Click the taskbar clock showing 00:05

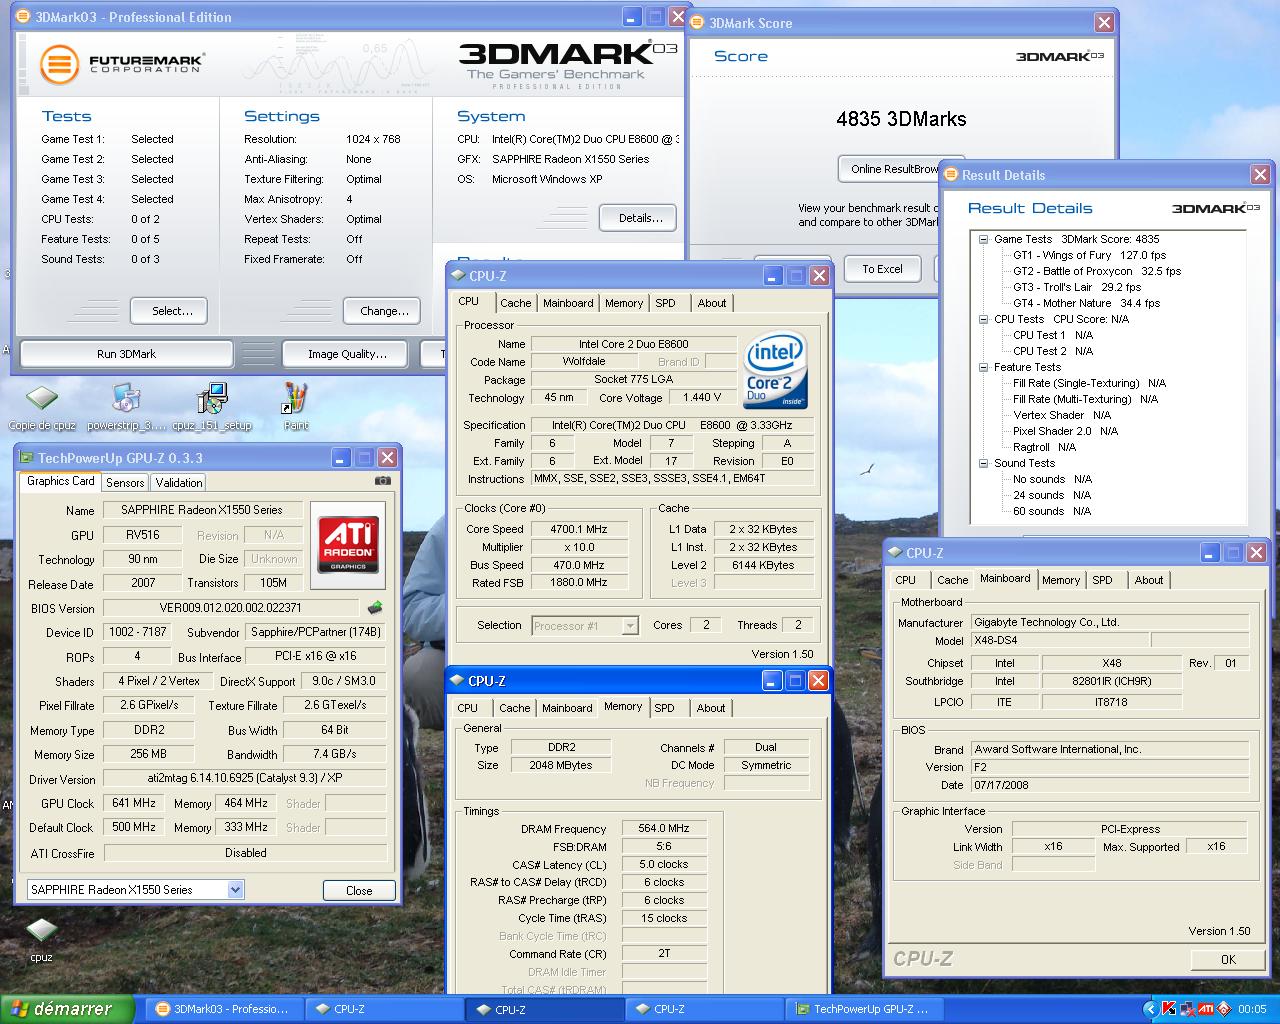pos(1252,1009)
